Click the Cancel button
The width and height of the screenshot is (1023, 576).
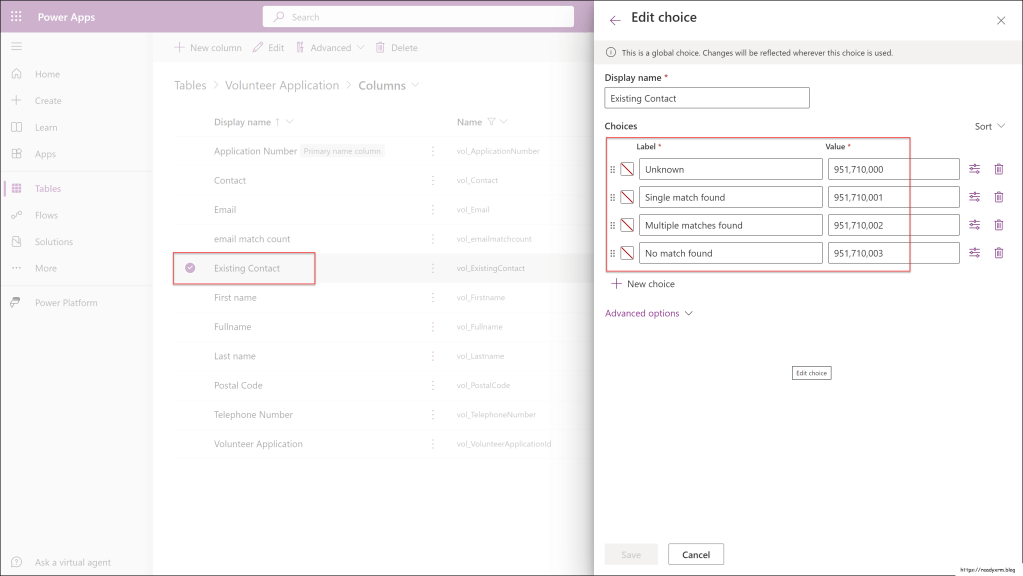point(695,554)
